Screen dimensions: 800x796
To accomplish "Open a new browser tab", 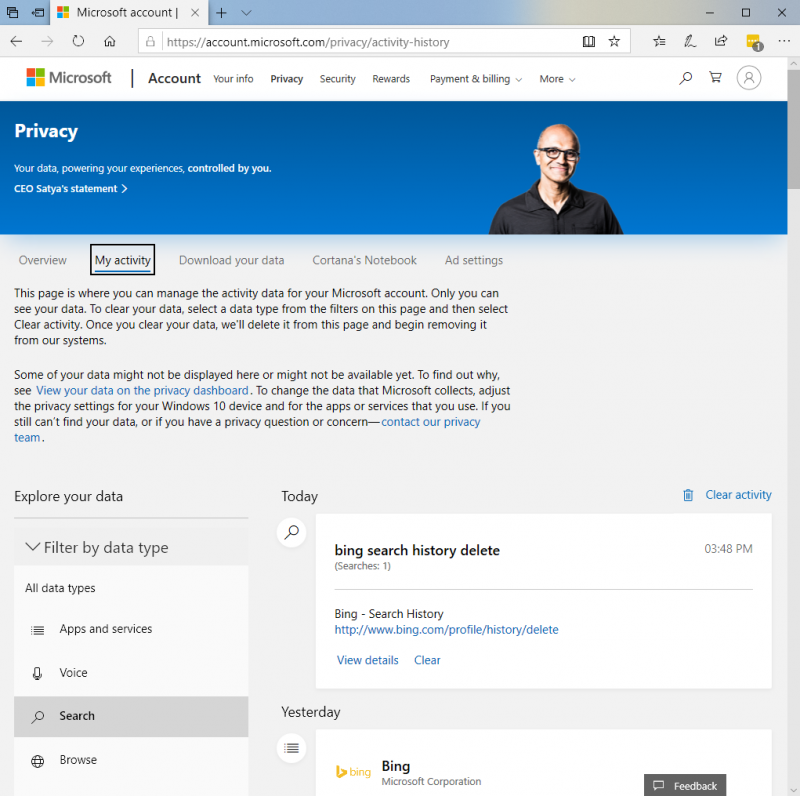I will click(x=221, y=13).
